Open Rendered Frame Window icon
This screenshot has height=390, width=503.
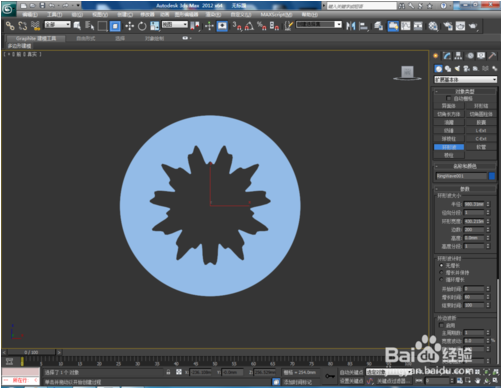pyautogui.click(x=460, y=26)
